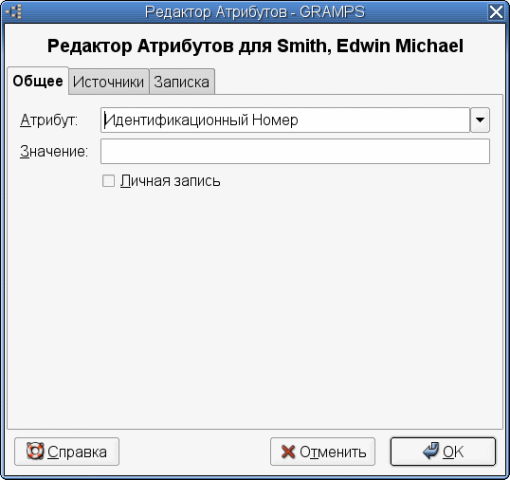This screenshot has width=510, height=480.
Task: Switch to the Источники tab
Action: [109, 82]
